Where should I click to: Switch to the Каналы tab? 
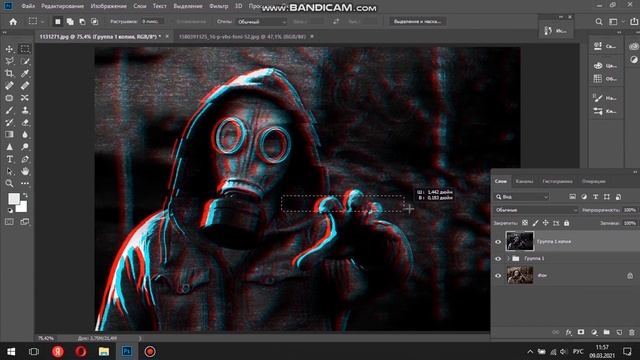pos(524,181)
